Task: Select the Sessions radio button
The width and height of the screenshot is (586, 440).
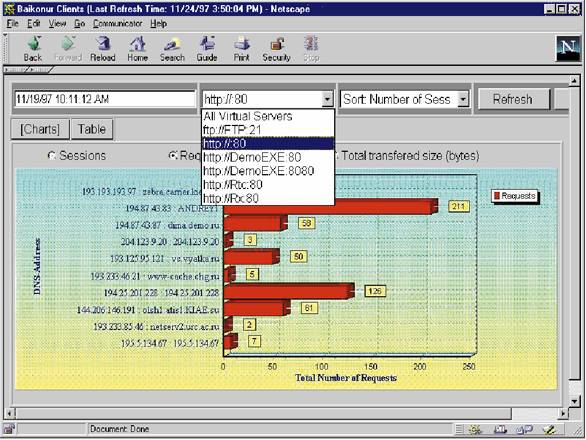Action: tap(52, 155)
